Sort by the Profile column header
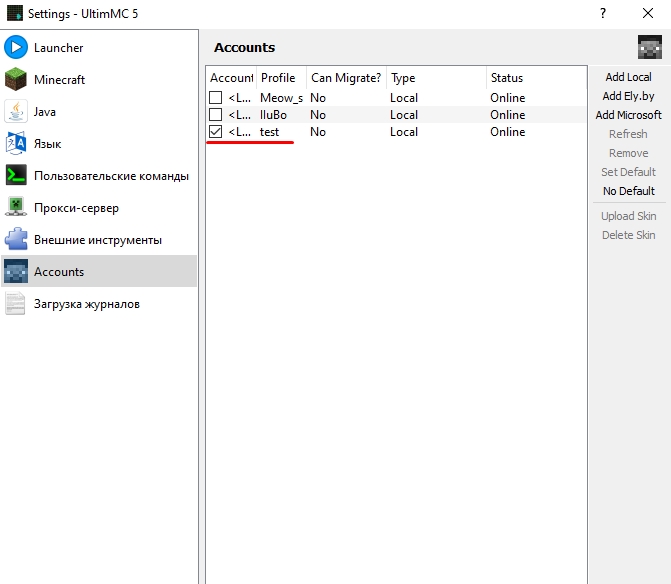Screen dimensions: 671x584 pos(281,78)
